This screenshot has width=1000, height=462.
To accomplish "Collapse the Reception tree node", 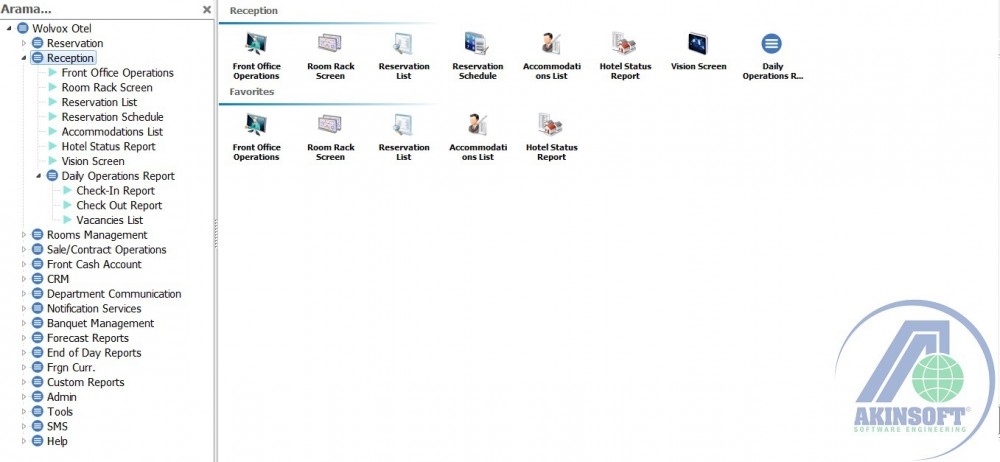I will [x=24, y=58].
